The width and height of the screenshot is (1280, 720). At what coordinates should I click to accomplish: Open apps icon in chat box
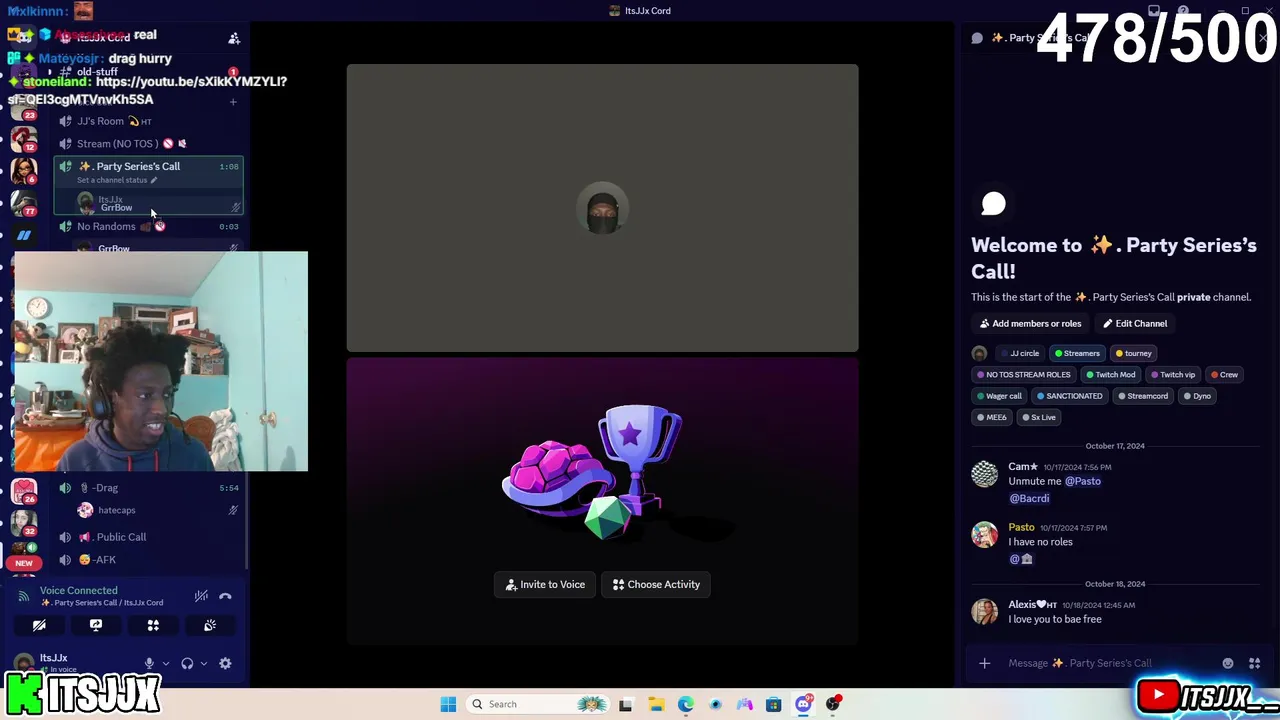1254,663
